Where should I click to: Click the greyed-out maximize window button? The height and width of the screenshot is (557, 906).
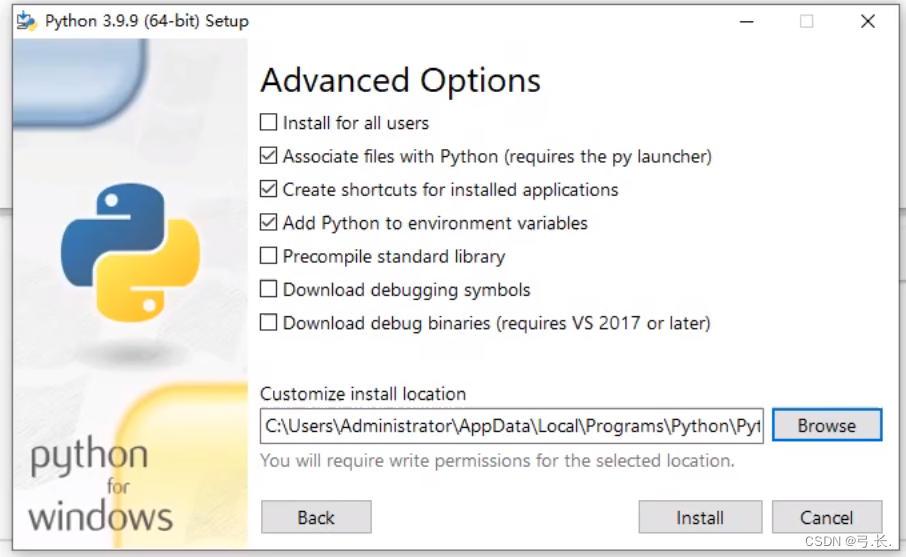[807, 21]
